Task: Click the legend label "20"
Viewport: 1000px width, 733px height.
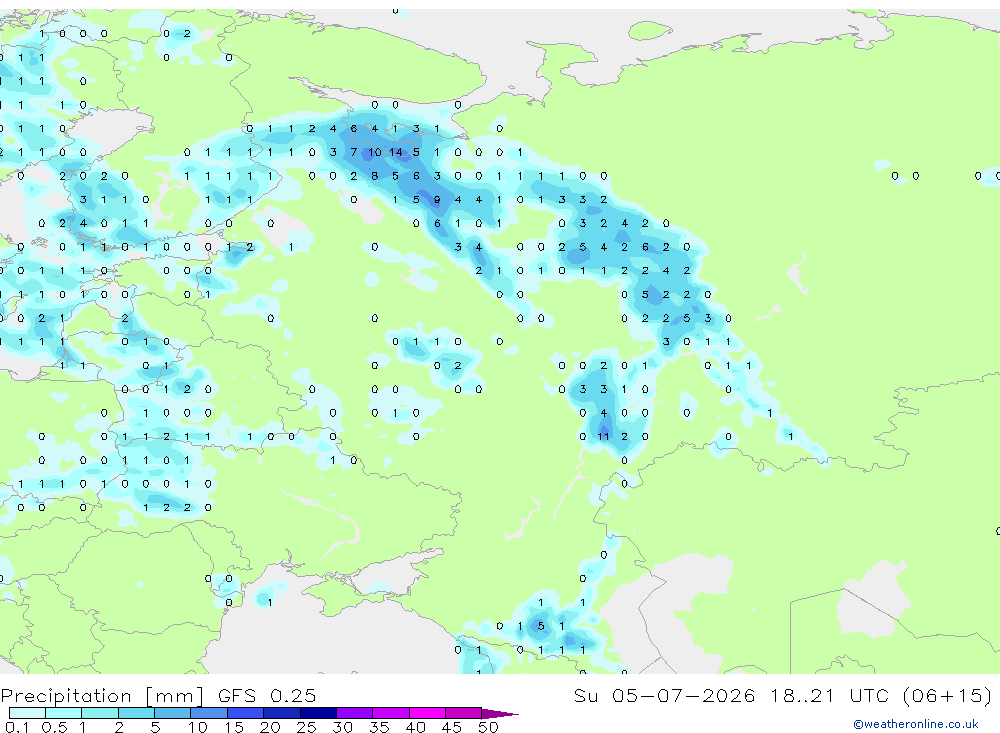Action: 270,727
